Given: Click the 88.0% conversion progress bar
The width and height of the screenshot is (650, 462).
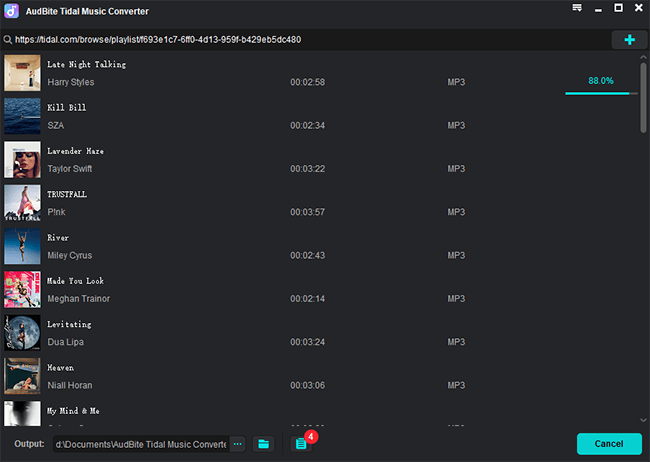Looking at the screenshot, I should click(x=600, y=93).
